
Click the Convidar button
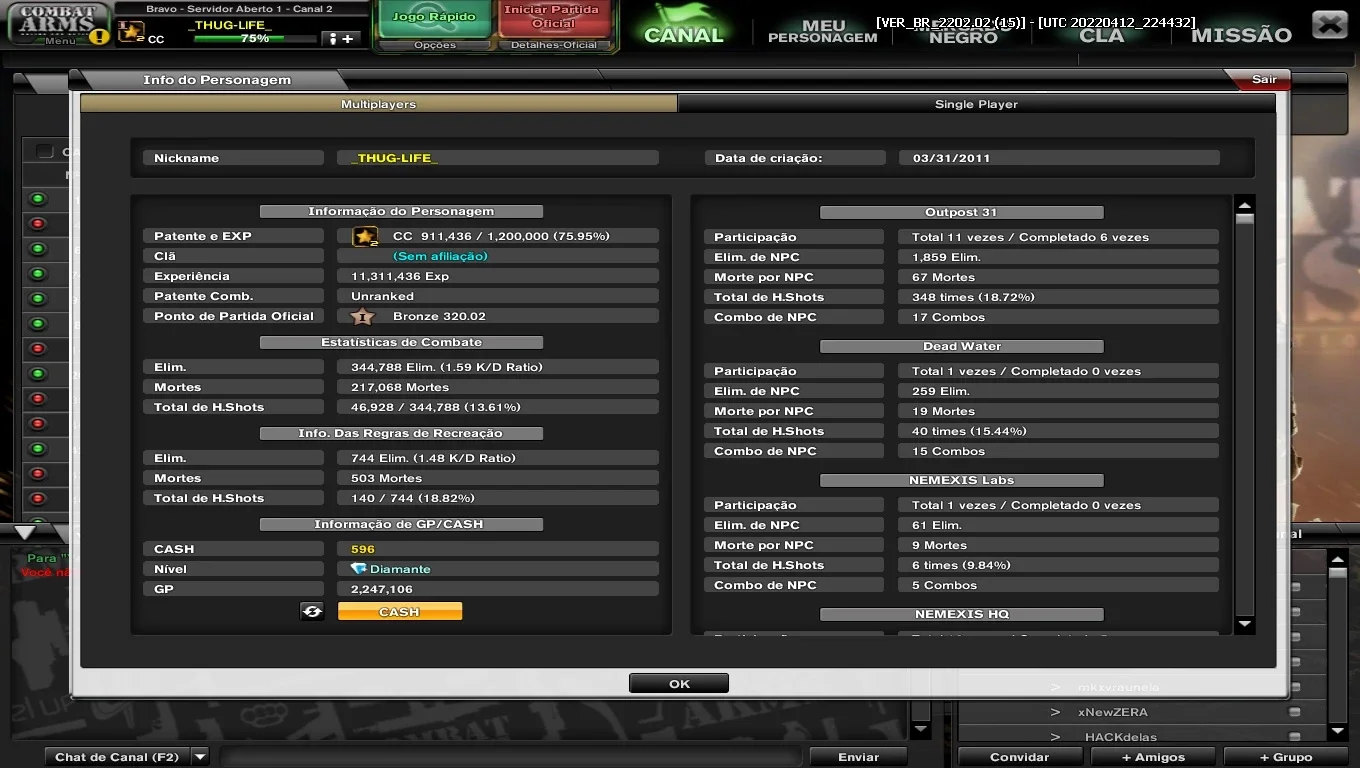point(1019,757)
